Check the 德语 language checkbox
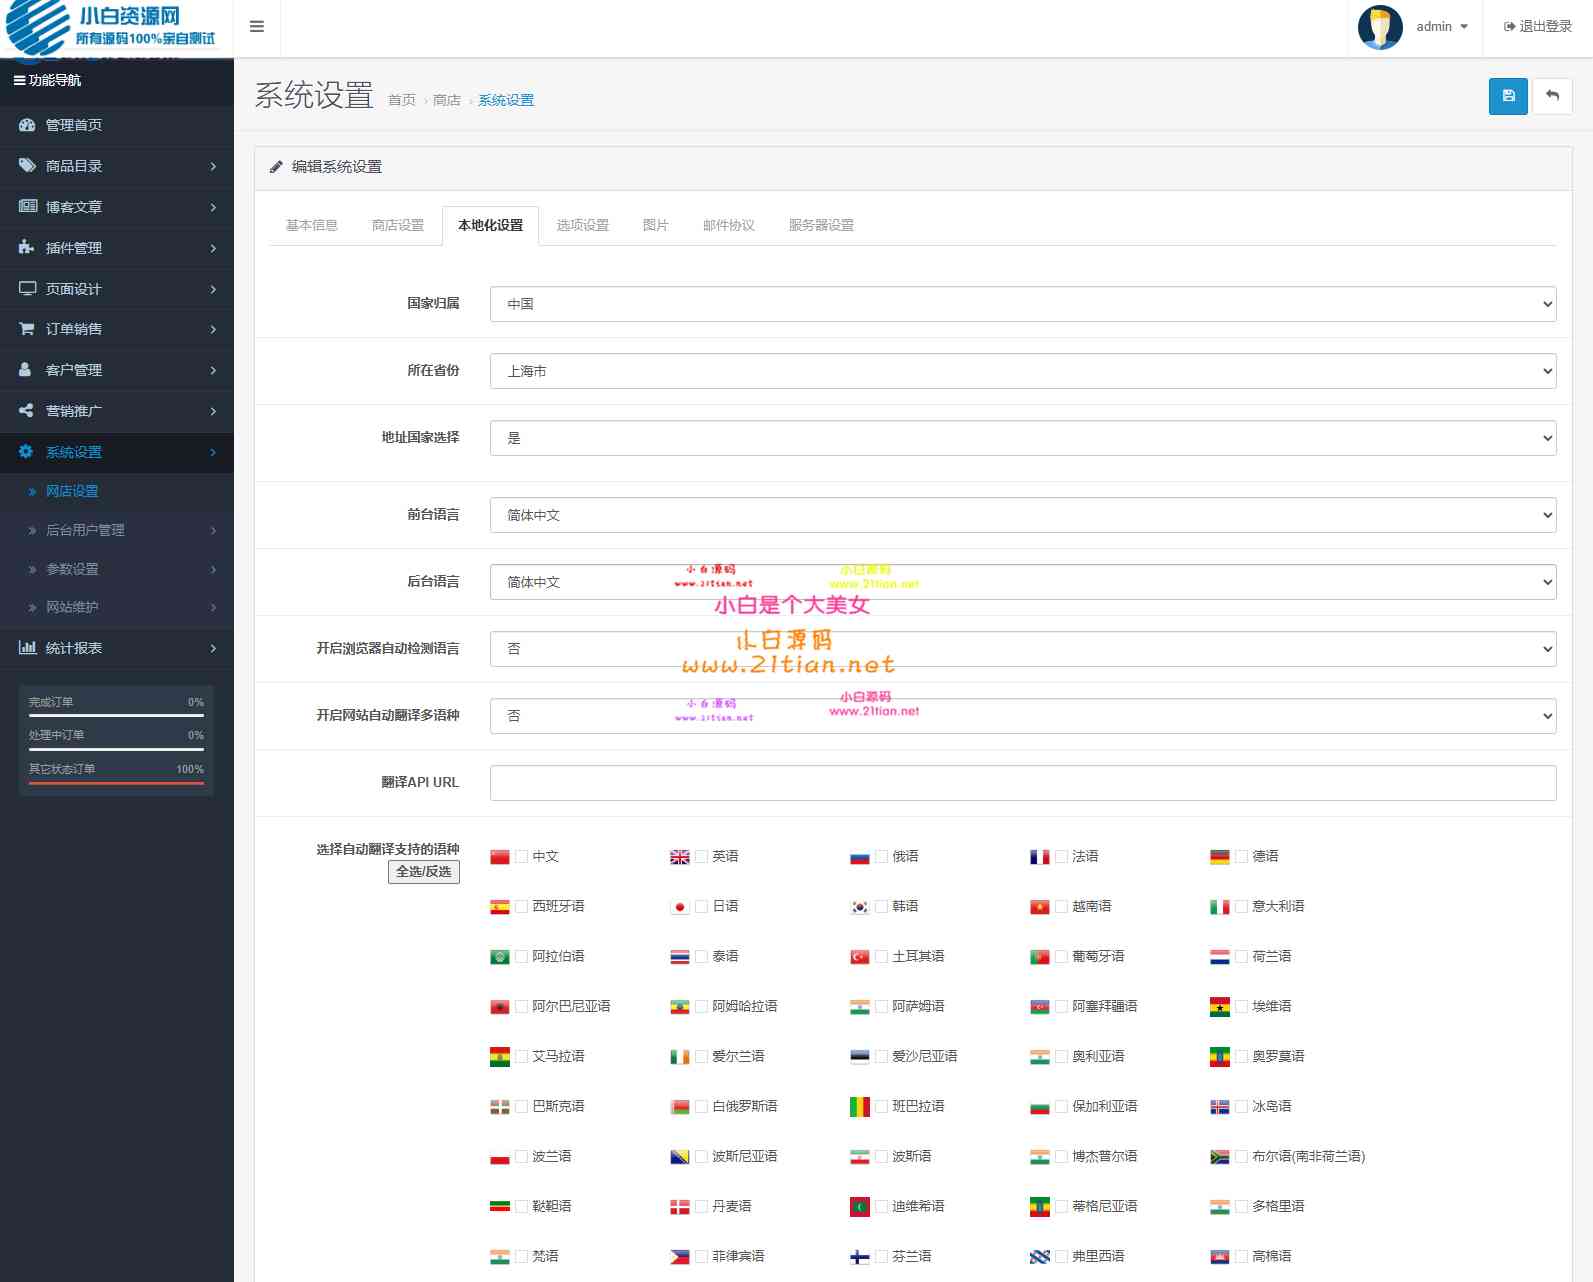1593x1282 pixels. click(x=1242, y=857)
